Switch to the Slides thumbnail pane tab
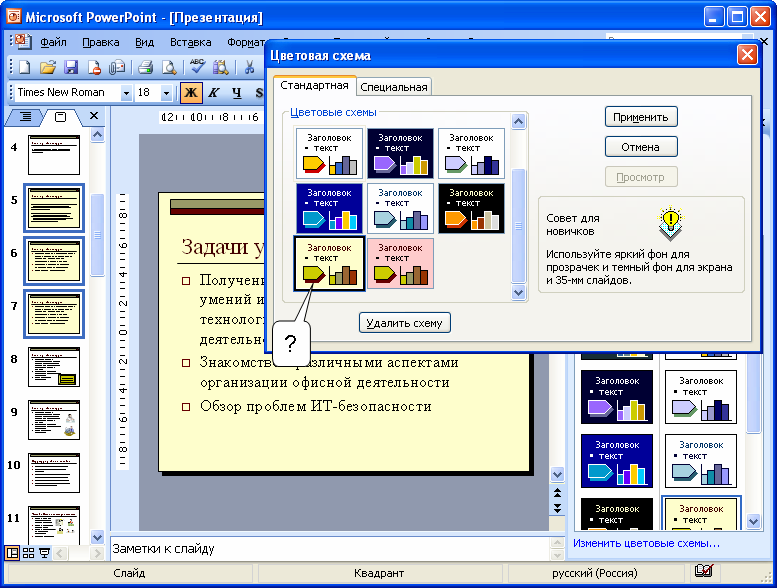Viewport: 777px width, 588px height. pos(60,117)
